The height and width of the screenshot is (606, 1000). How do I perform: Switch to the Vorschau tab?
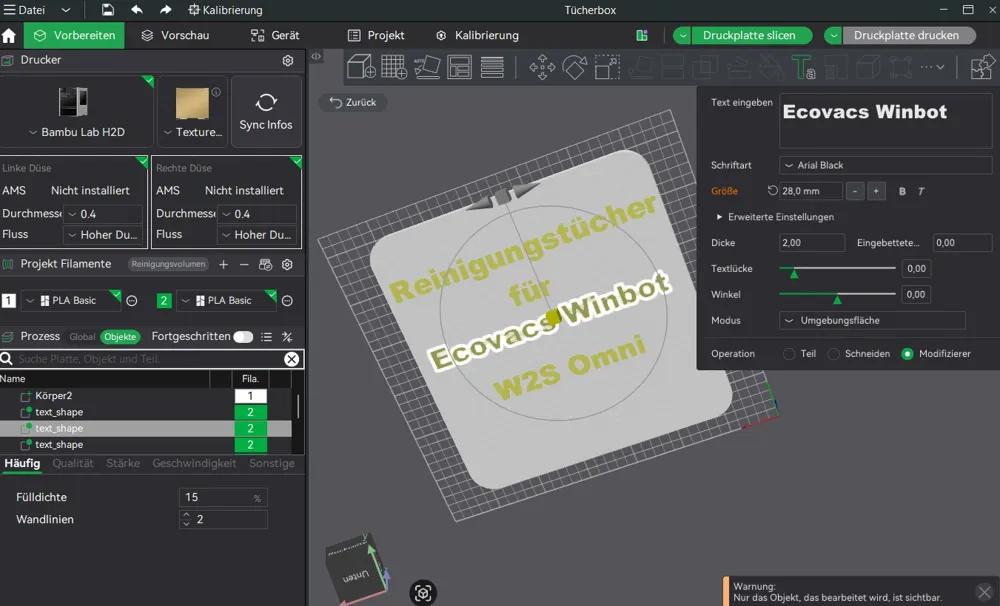[x=175, y=36]
